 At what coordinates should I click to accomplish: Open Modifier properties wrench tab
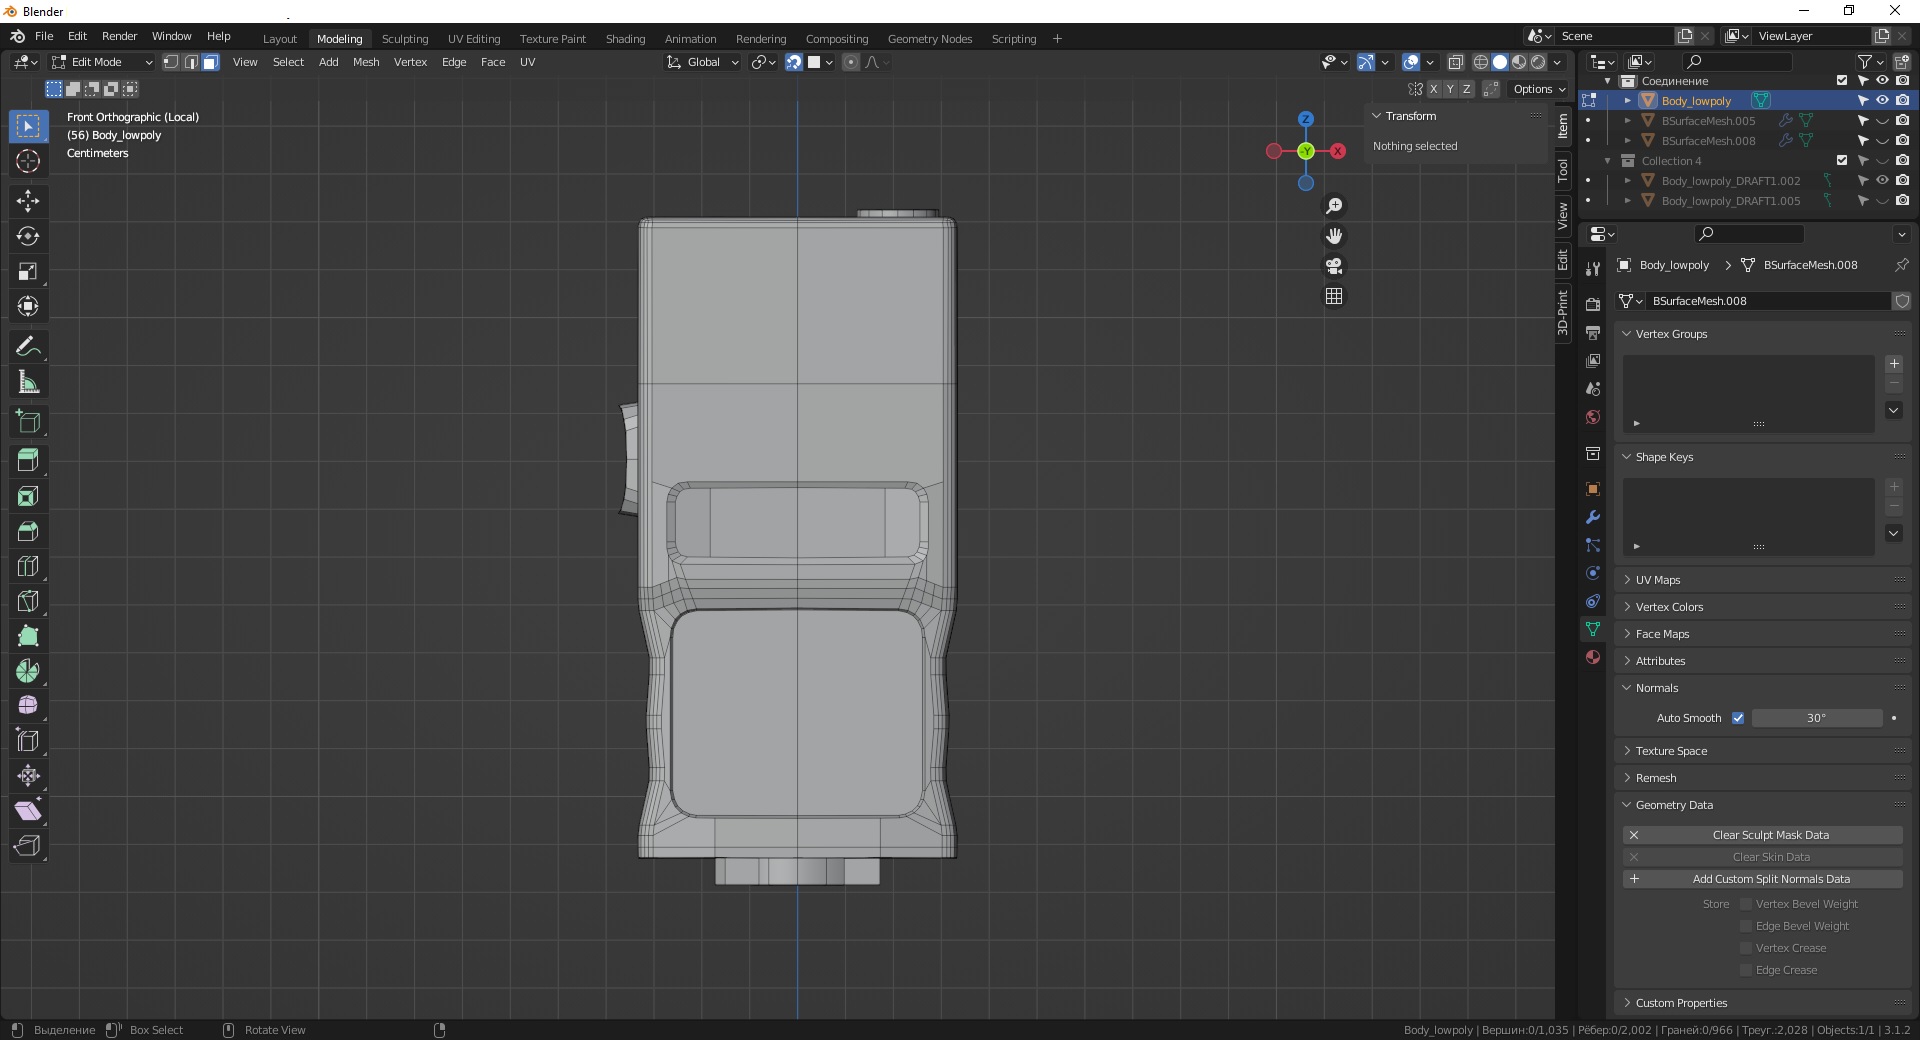1593,517
